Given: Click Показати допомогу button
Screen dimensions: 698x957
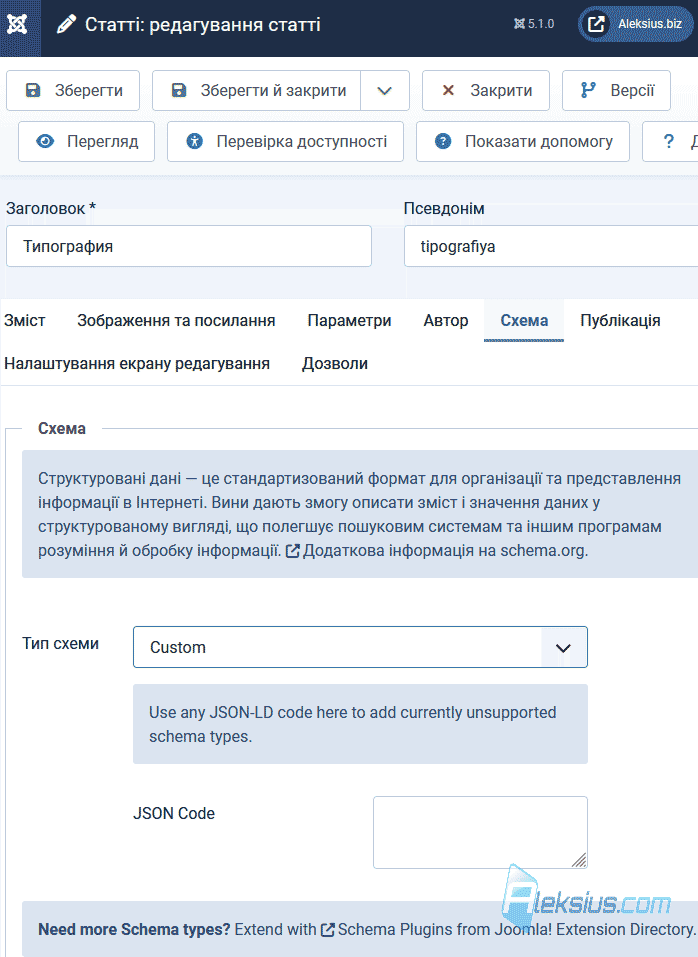Looking at the screenshot, I should click(523, 142).
